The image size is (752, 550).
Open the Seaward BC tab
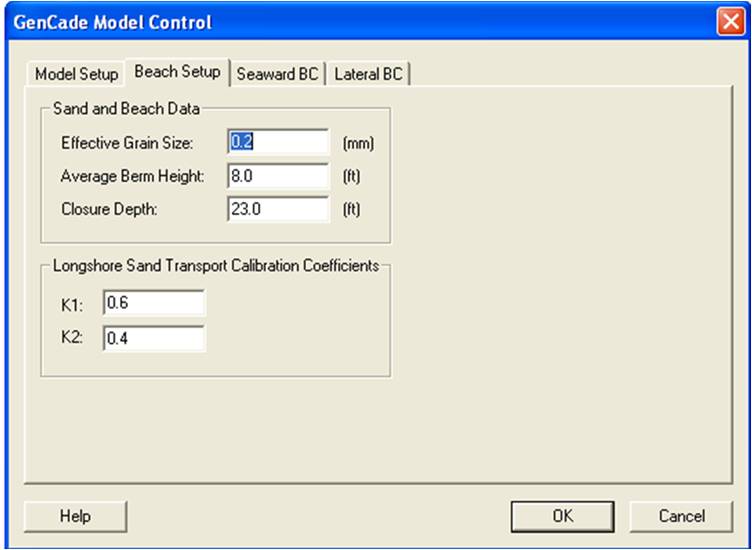point(278,74)
